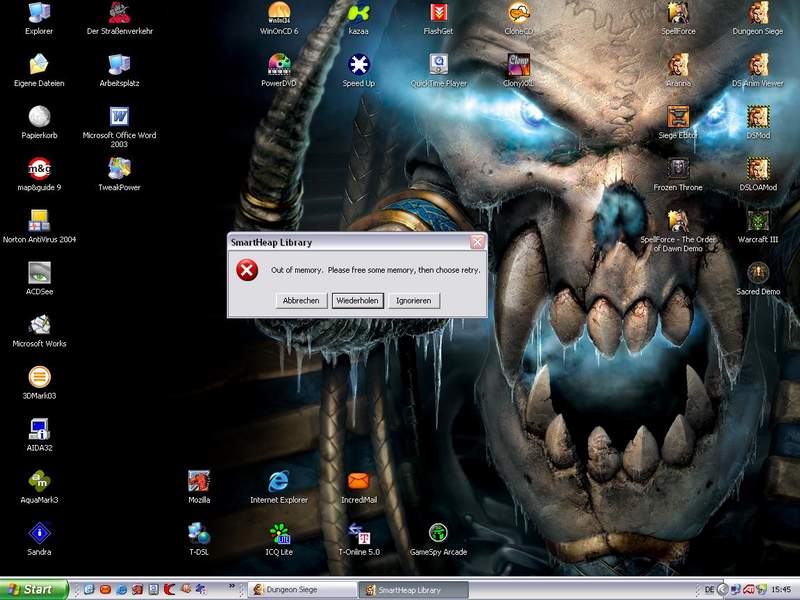800x600 pixels.
Task: Open the Warcraft III shortcut
Action: click(758, 221)
